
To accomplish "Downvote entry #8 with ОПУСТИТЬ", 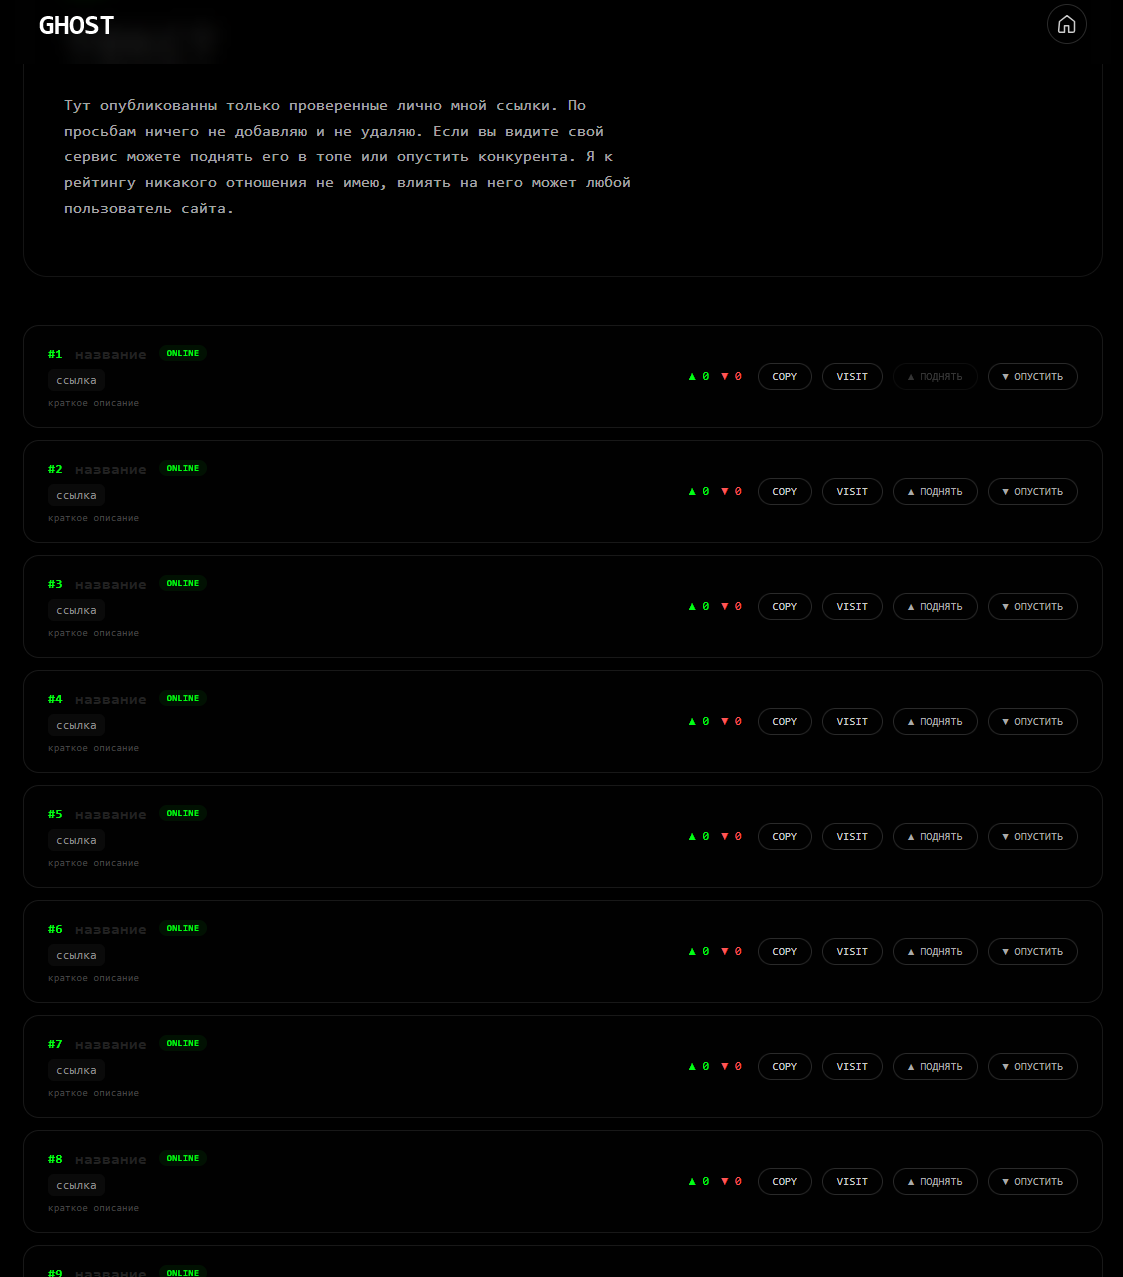I will [1032, 1182].
